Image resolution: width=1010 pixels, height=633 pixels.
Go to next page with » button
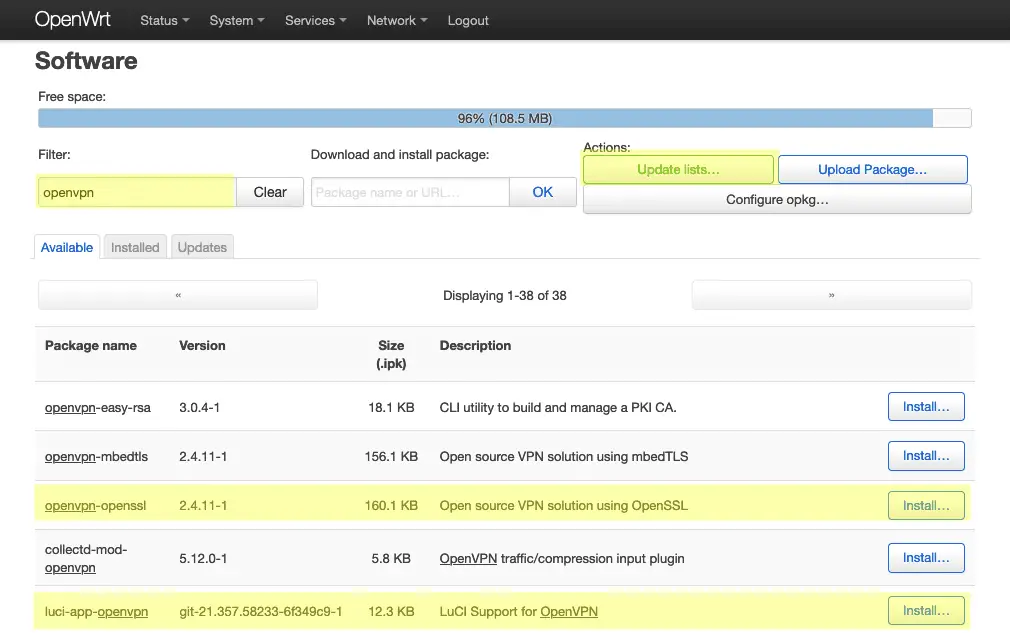[x=832, y=295]
